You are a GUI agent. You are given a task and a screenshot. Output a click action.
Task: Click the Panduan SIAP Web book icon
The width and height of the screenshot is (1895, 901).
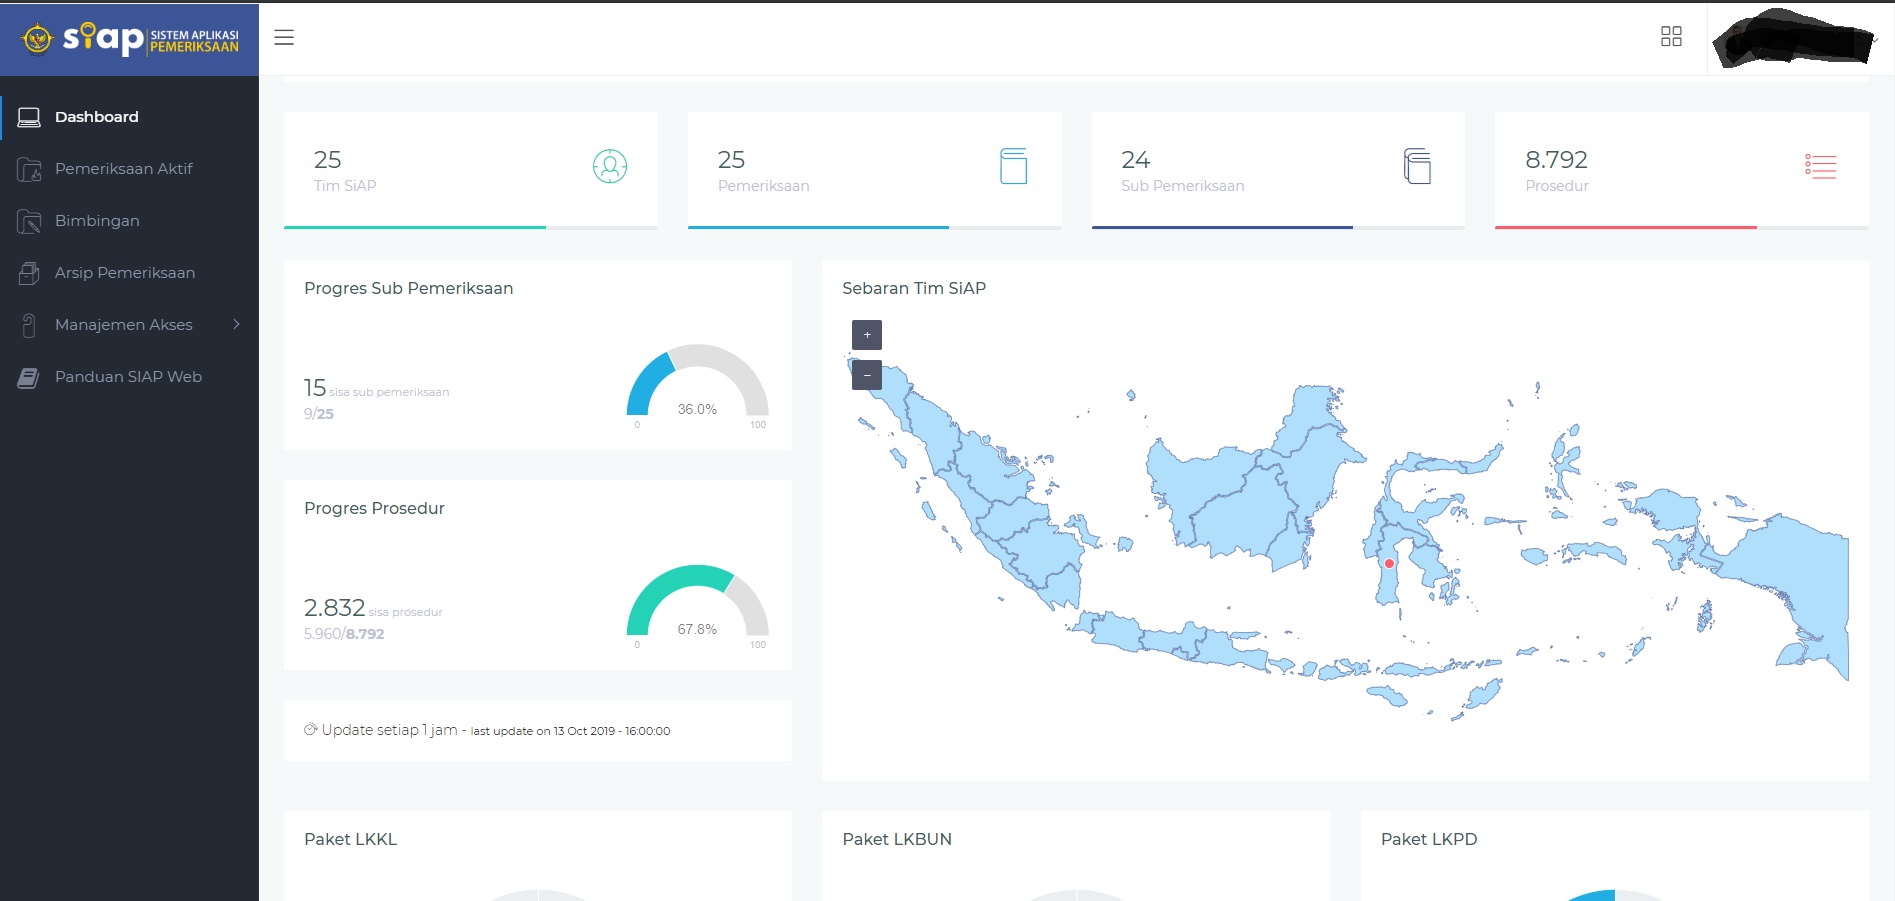click(29, 377)
